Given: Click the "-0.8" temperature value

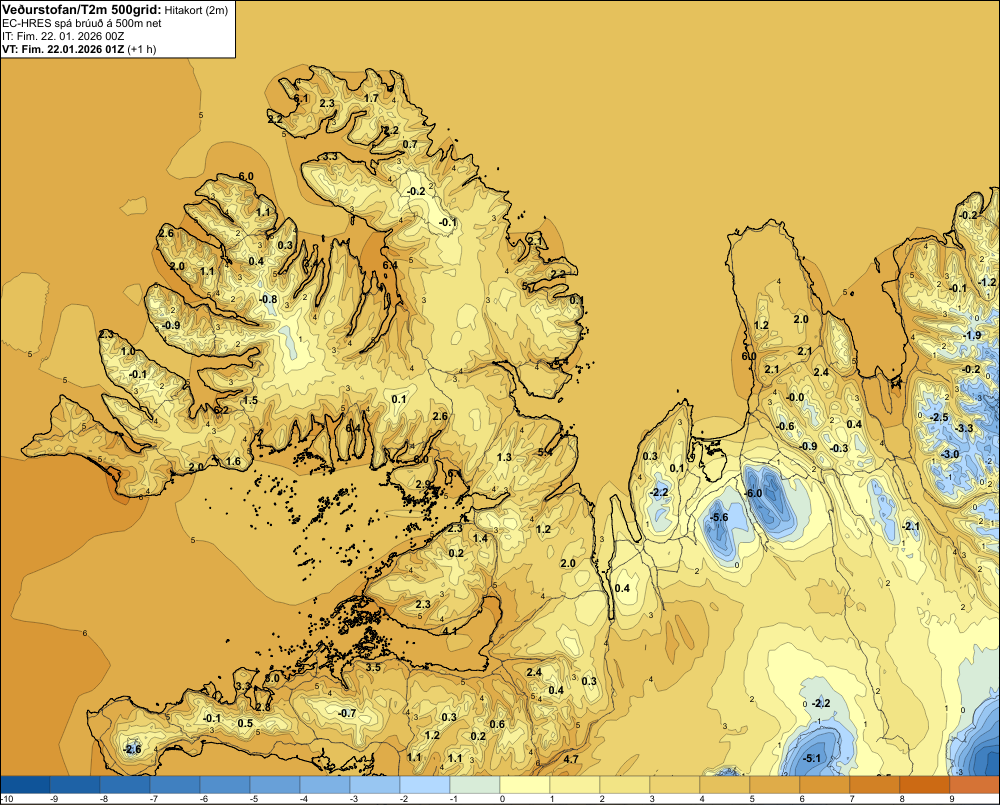Looking at the screenshot, I should (268, 299).
